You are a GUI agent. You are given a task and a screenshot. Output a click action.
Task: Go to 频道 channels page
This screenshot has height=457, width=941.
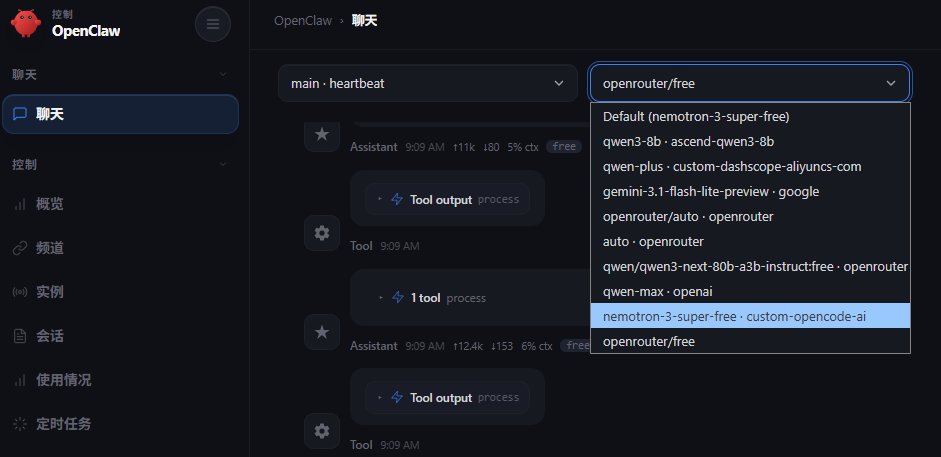point(49,248)
